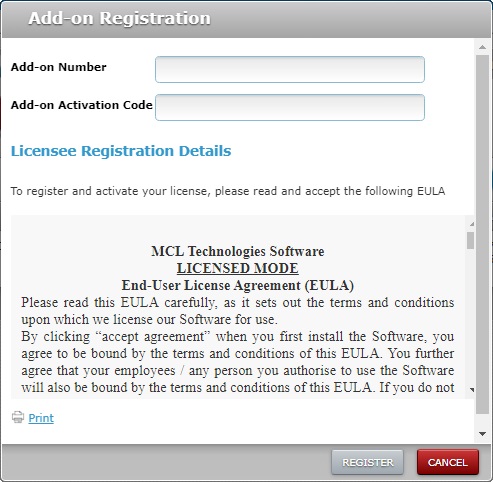Open the Print link for the EULA

click(41, 418)
